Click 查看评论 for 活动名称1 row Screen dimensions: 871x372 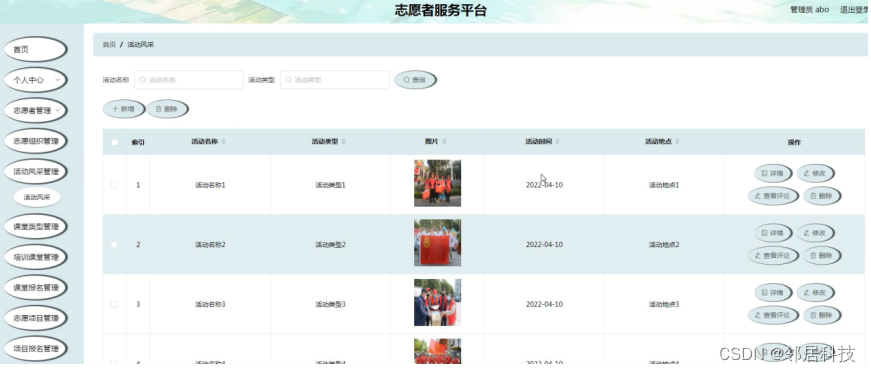point(773,195)
